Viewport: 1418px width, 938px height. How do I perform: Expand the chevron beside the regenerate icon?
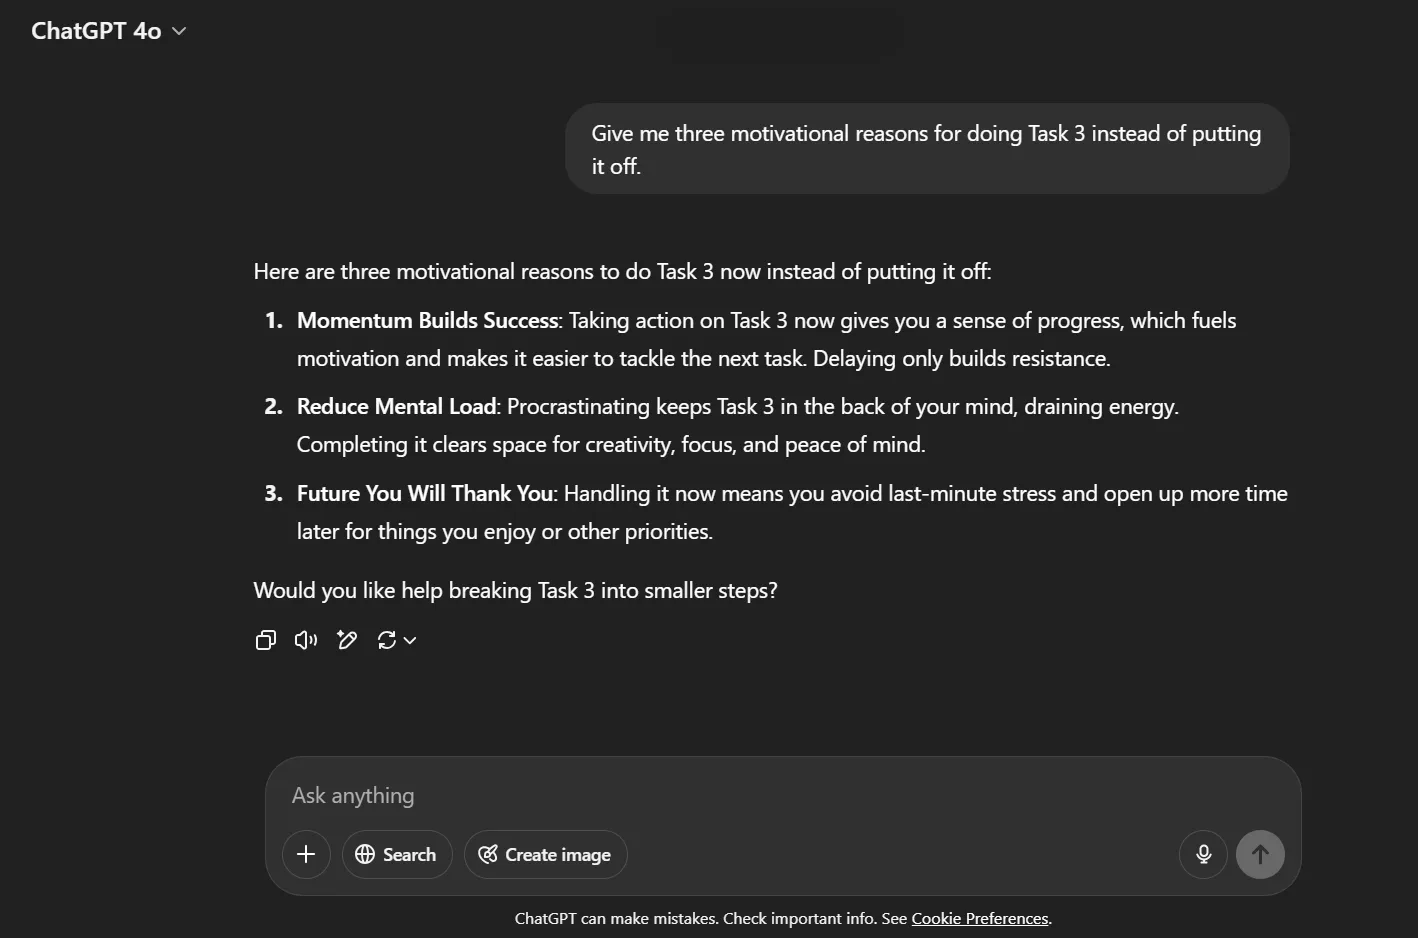click(x=410, y=640)
